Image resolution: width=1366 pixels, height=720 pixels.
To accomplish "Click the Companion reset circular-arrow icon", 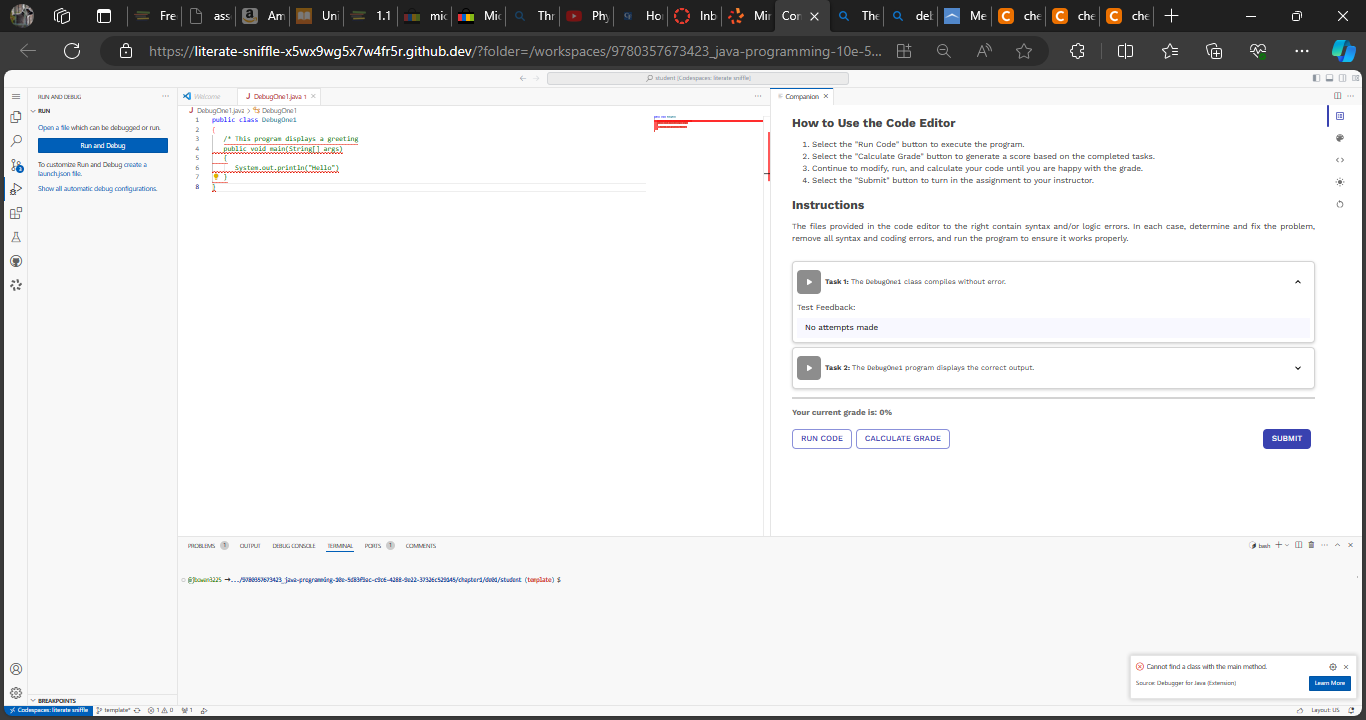I will 1340,204.
